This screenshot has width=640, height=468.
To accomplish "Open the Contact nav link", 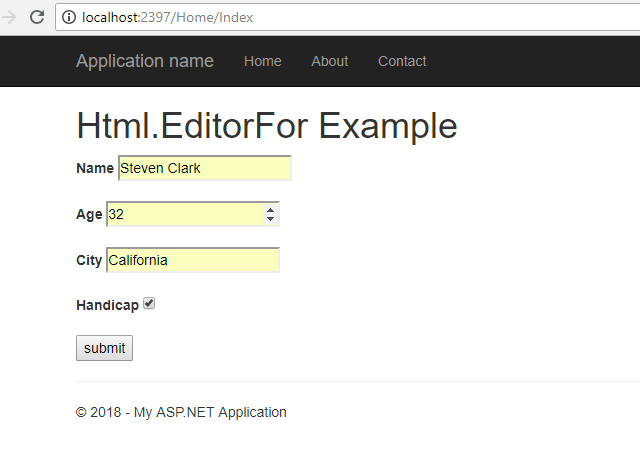I will 402,61.
